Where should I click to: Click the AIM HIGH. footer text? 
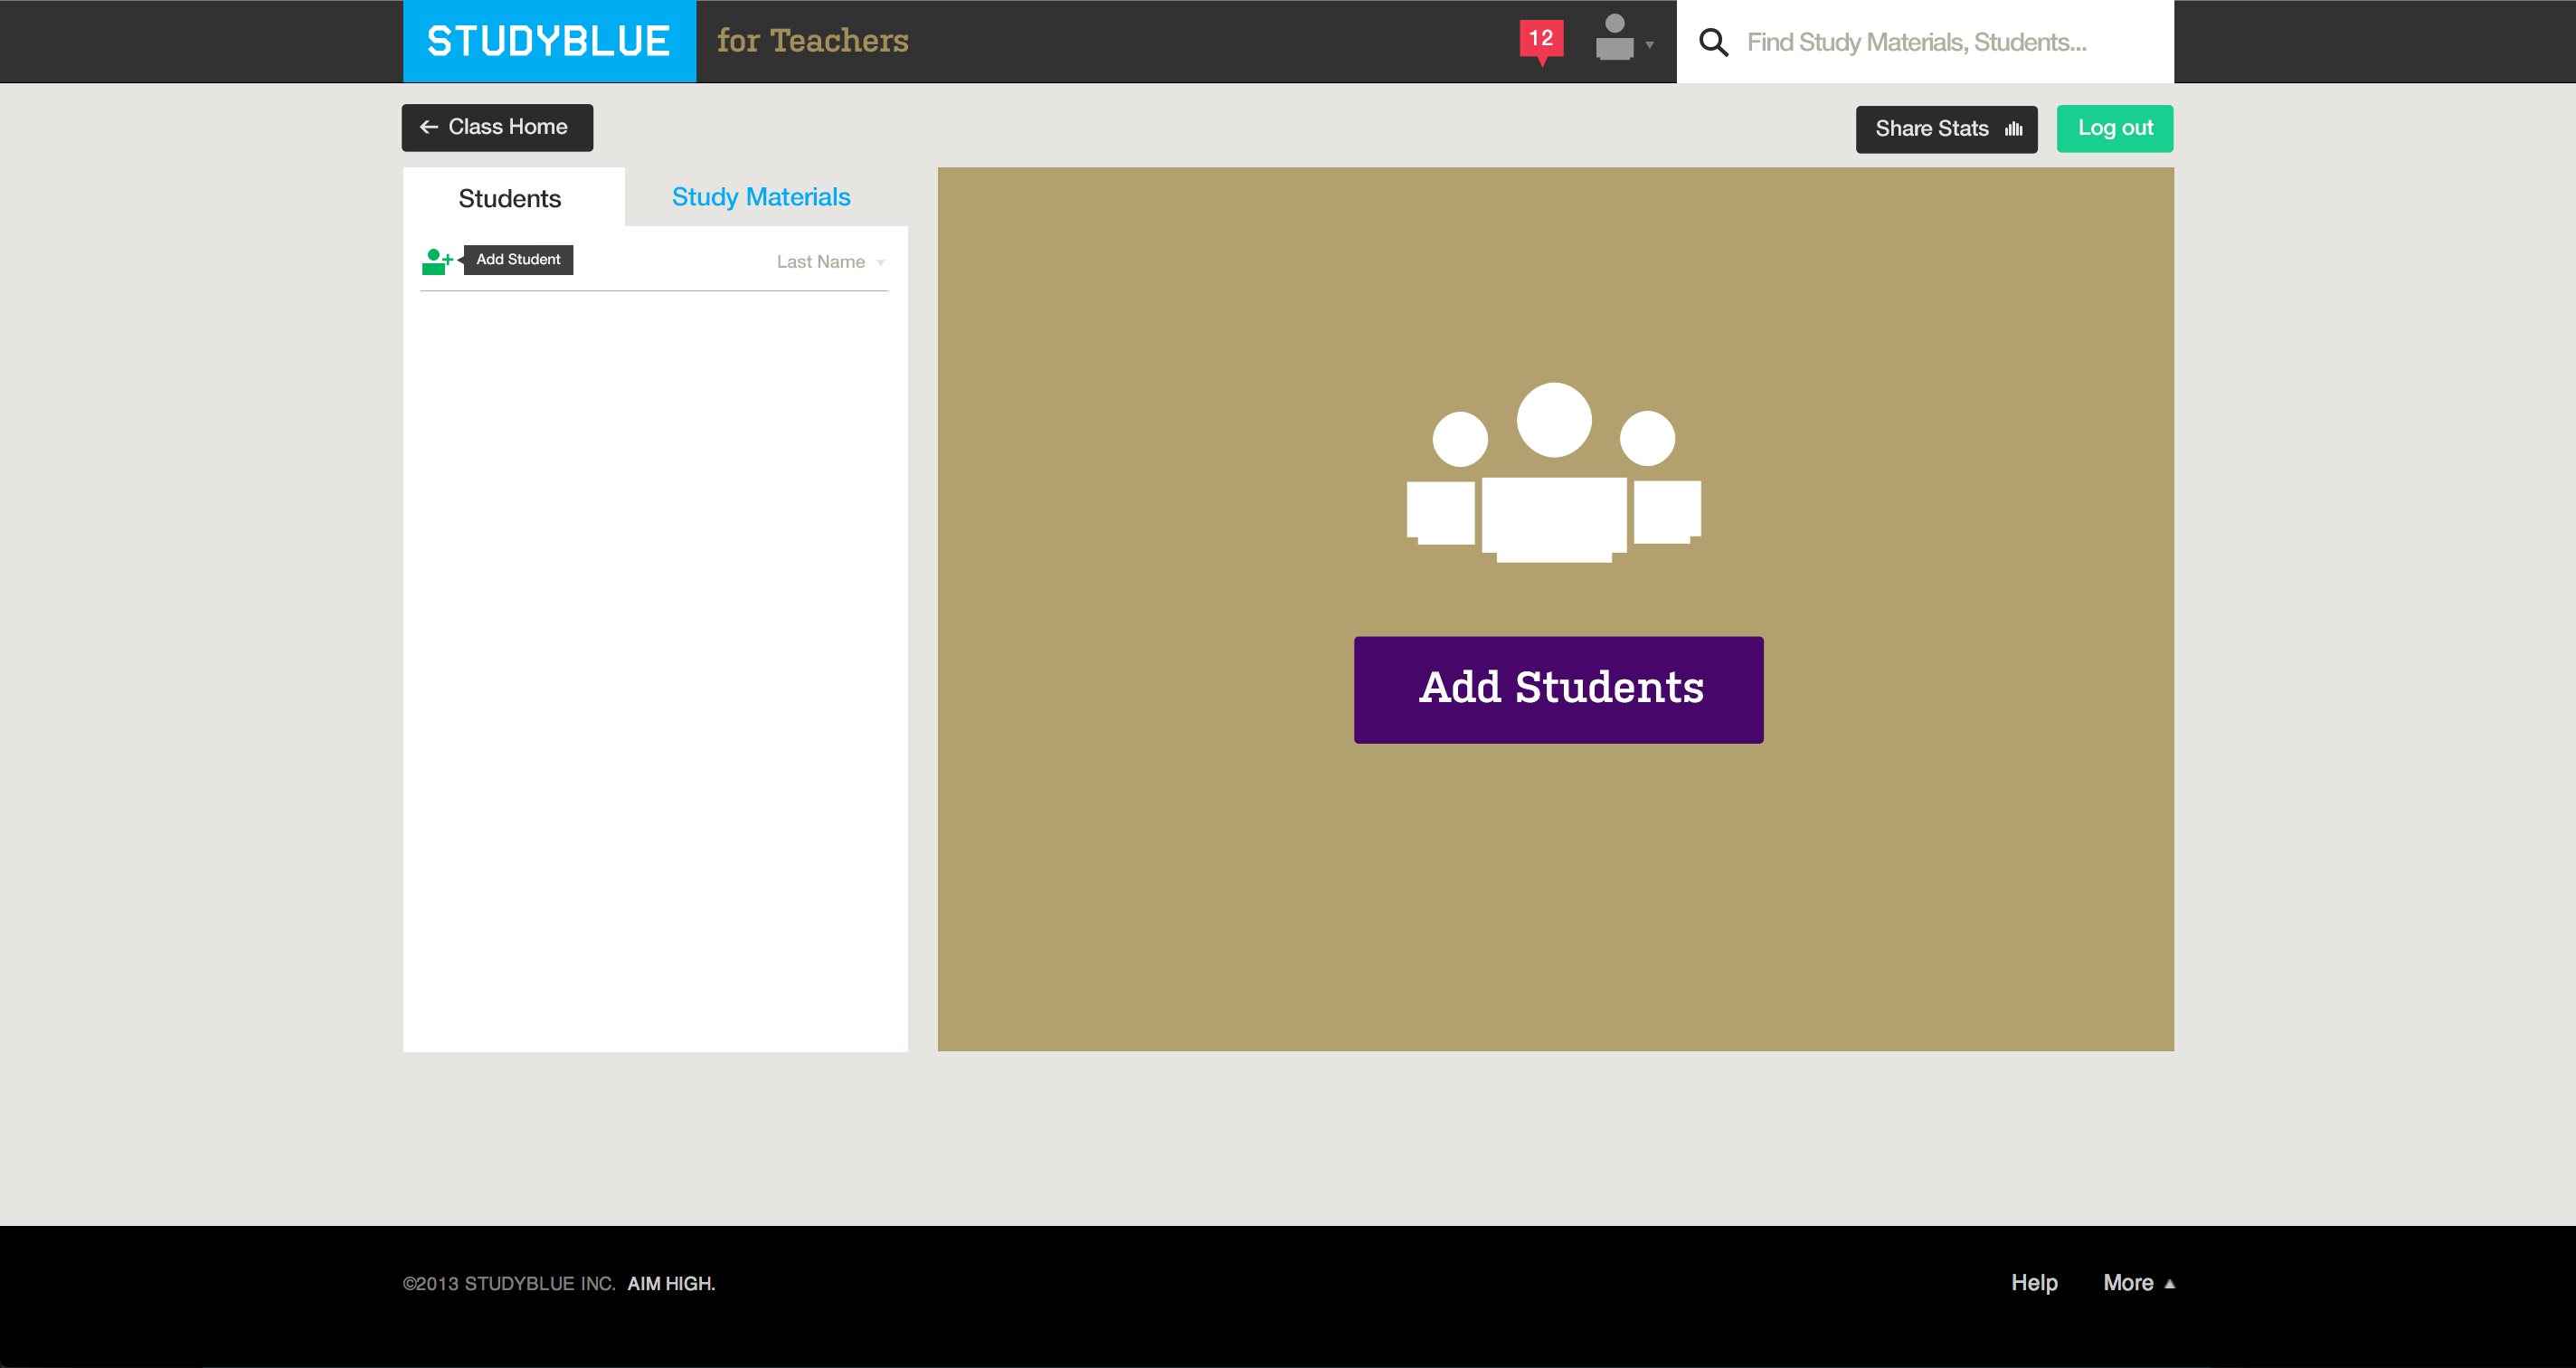[671, 1283]
